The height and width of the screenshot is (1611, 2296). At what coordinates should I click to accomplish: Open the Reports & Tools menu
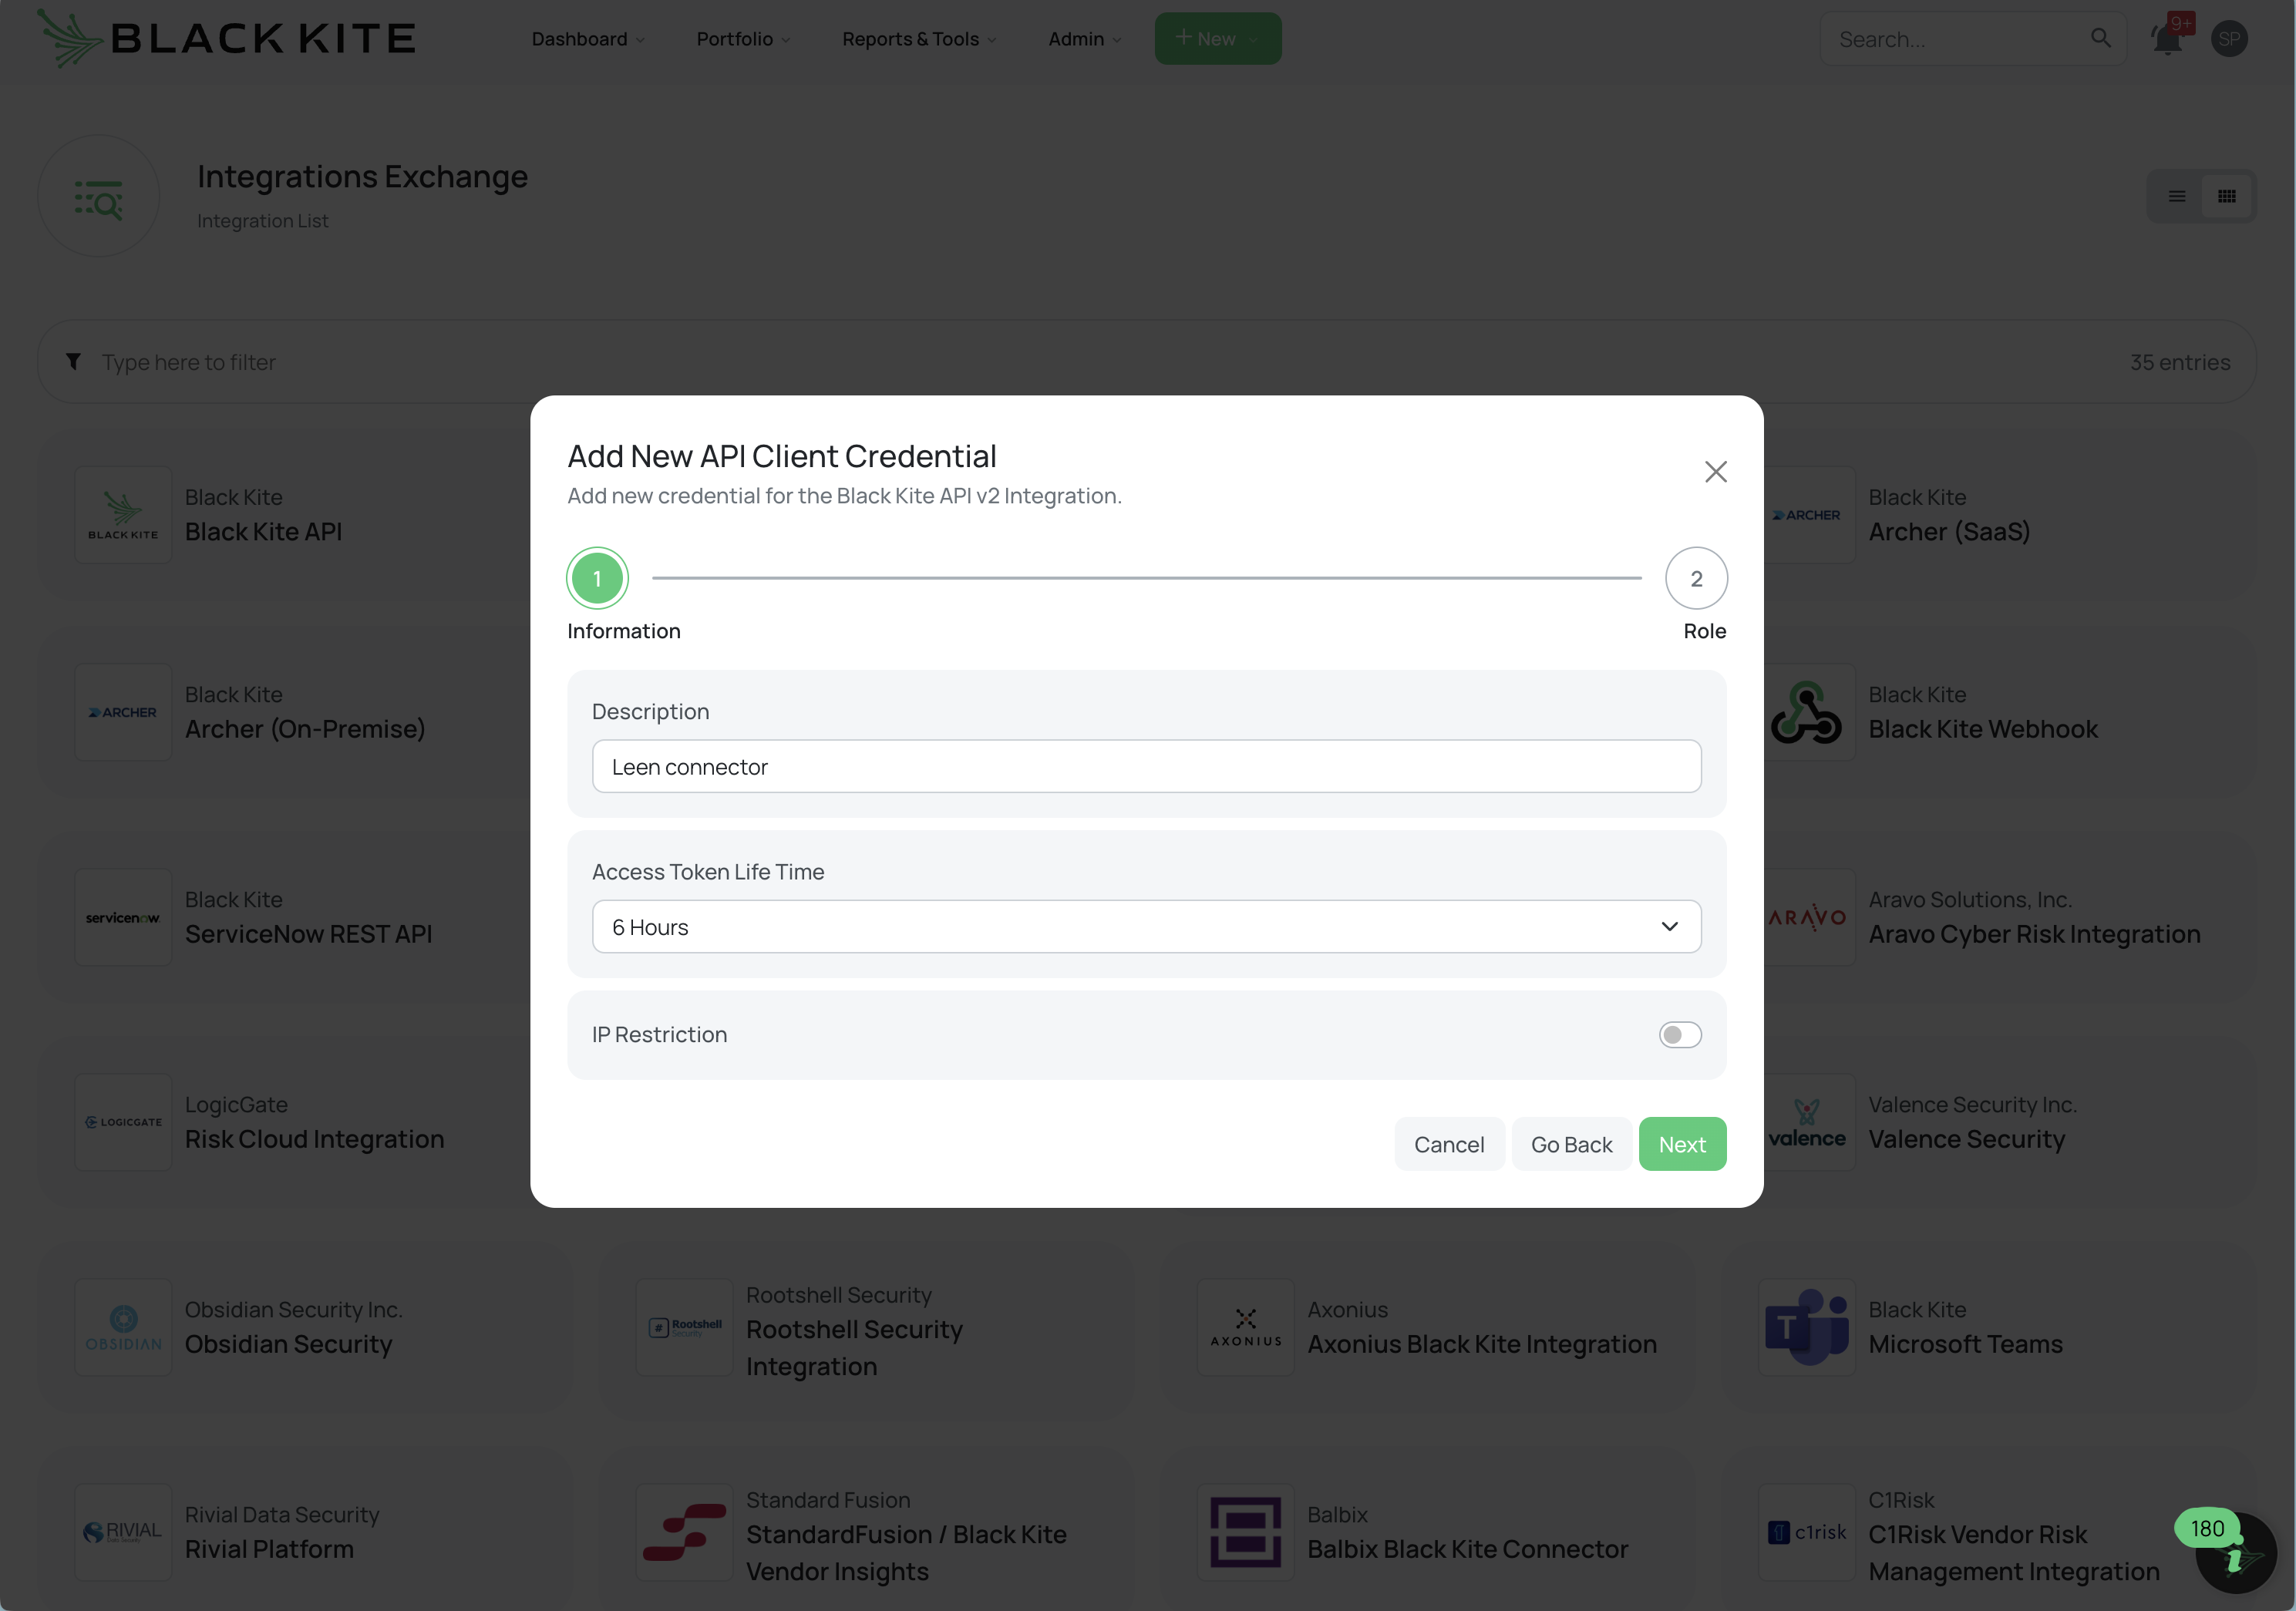[918, 39]
